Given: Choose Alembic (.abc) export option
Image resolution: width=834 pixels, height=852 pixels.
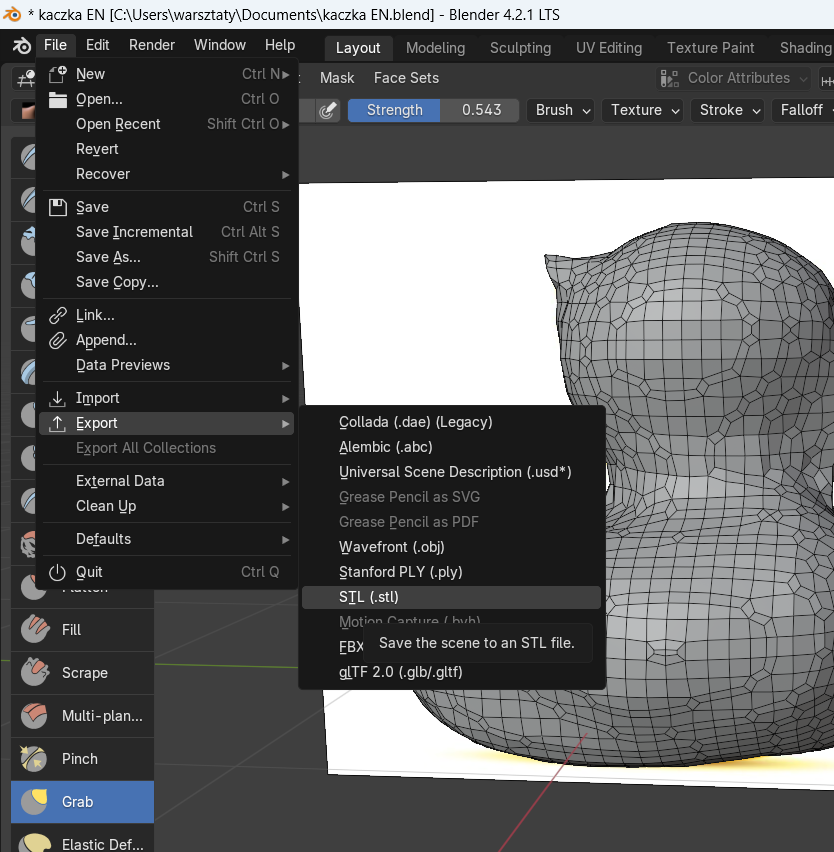Looking at the screenshot, I should 452,447.
